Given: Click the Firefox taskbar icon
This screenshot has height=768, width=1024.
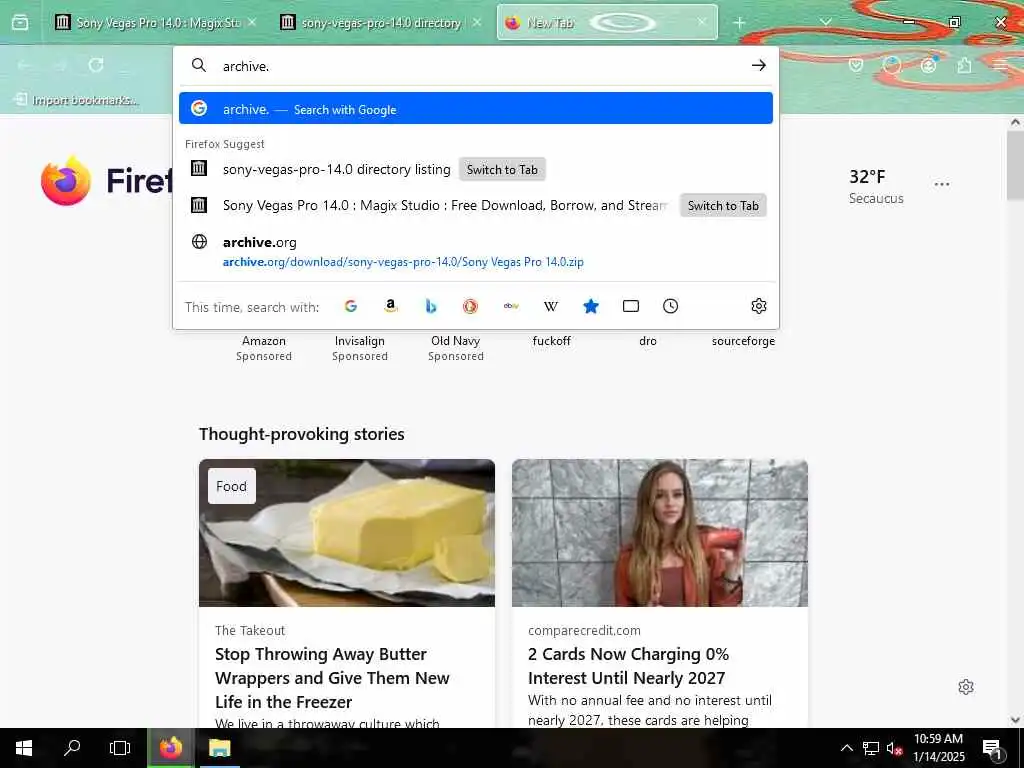Looking at the screenshot, I should pyautogui.click(x=170, y=748).
